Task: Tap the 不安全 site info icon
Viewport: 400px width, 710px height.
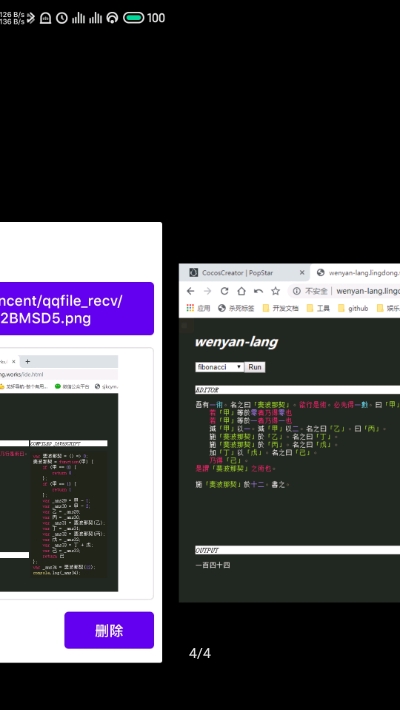Action: 297,291
